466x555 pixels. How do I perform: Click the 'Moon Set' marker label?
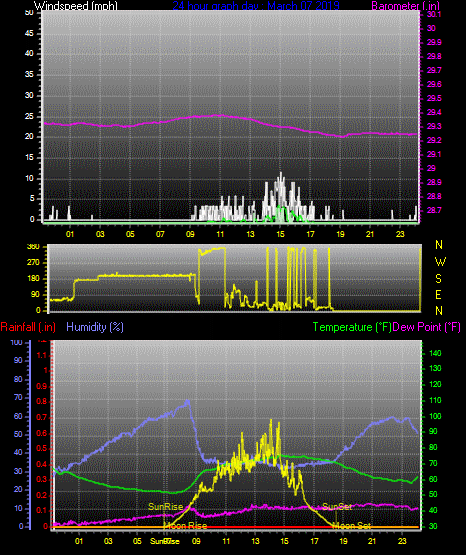pyautogui.click(x=352, y=525)
